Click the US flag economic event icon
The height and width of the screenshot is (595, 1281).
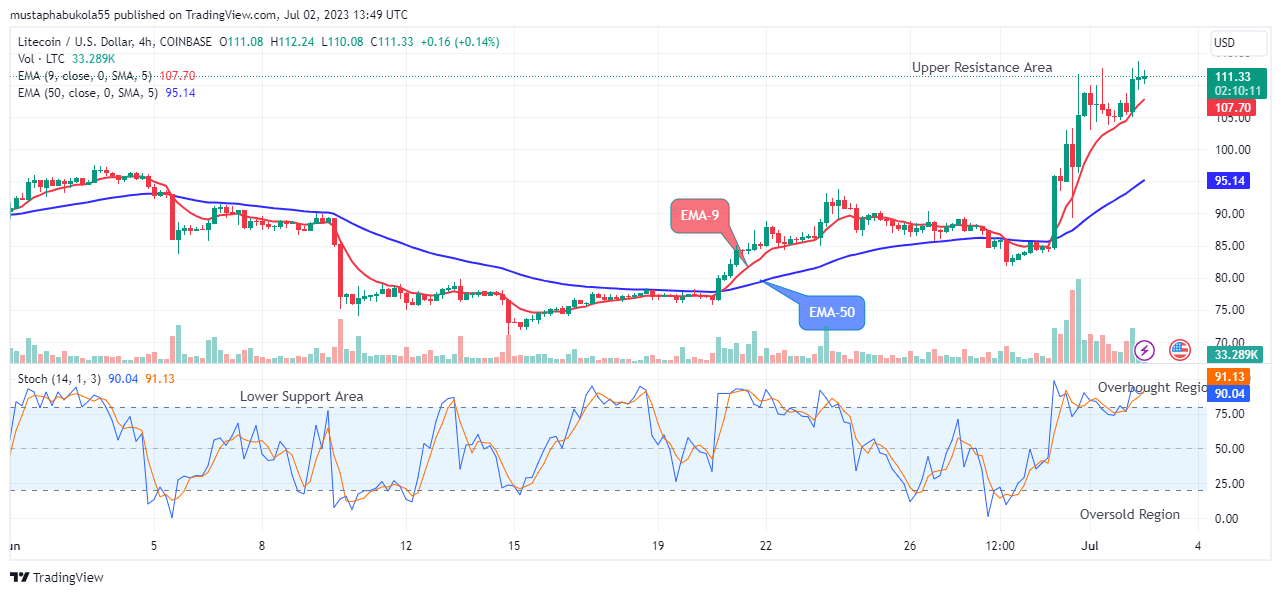click(1179, 350)
